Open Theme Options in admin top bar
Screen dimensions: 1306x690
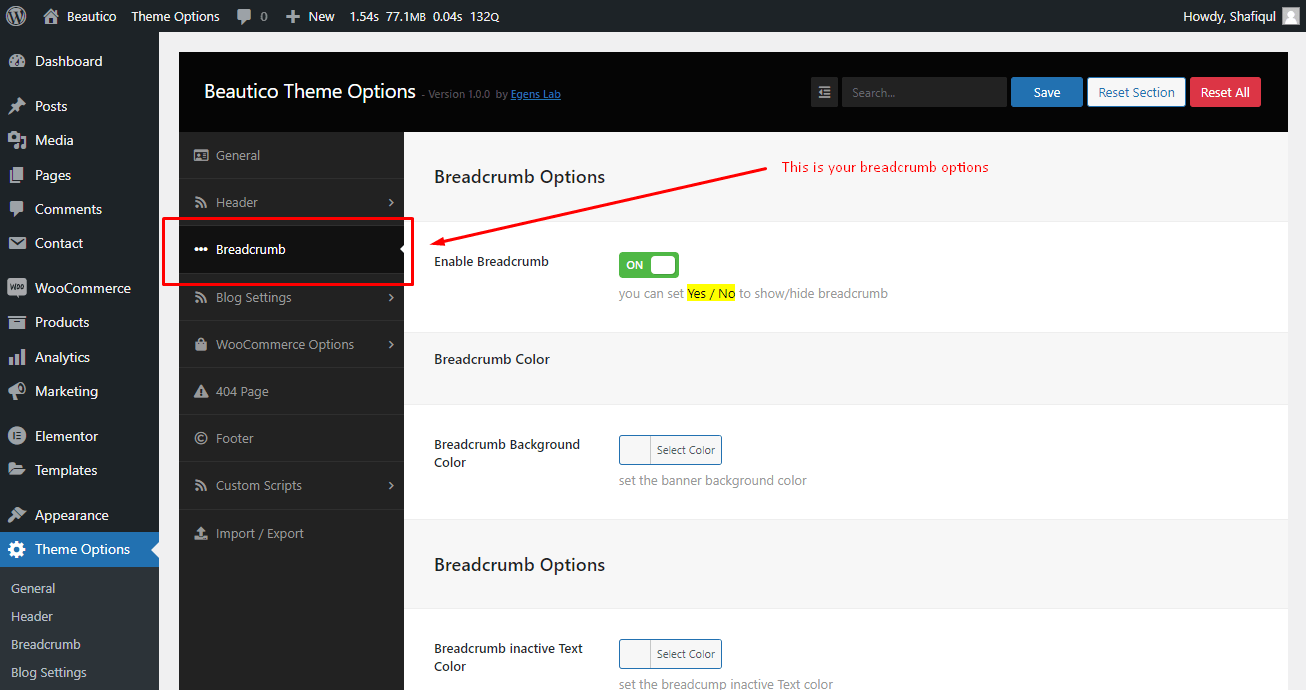[x=175, y=16]
